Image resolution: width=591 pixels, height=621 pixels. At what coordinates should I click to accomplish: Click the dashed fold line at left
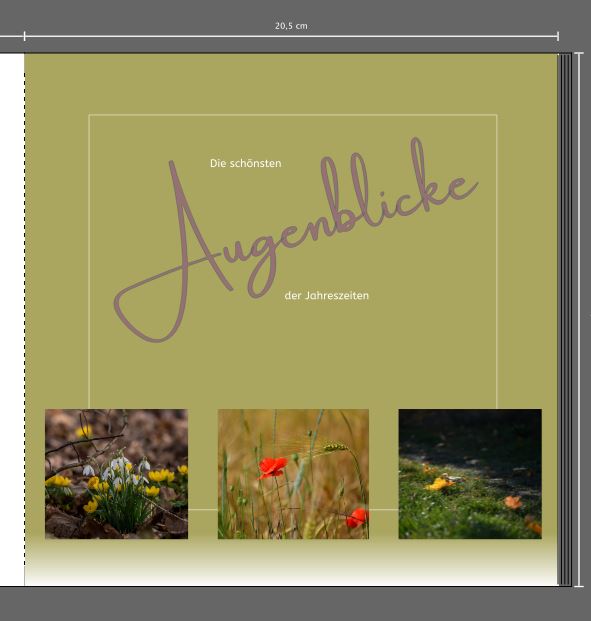[x=25, y=319]
